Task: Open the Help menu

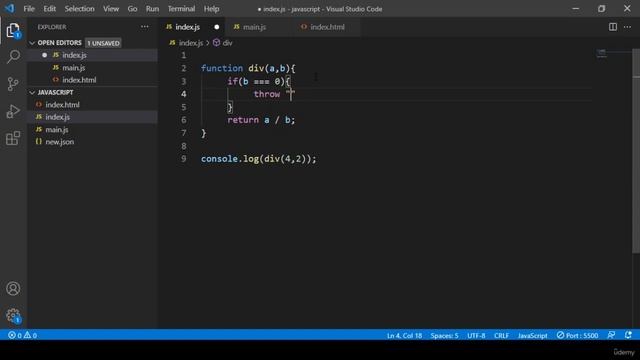Action: [x=211, y=9]
